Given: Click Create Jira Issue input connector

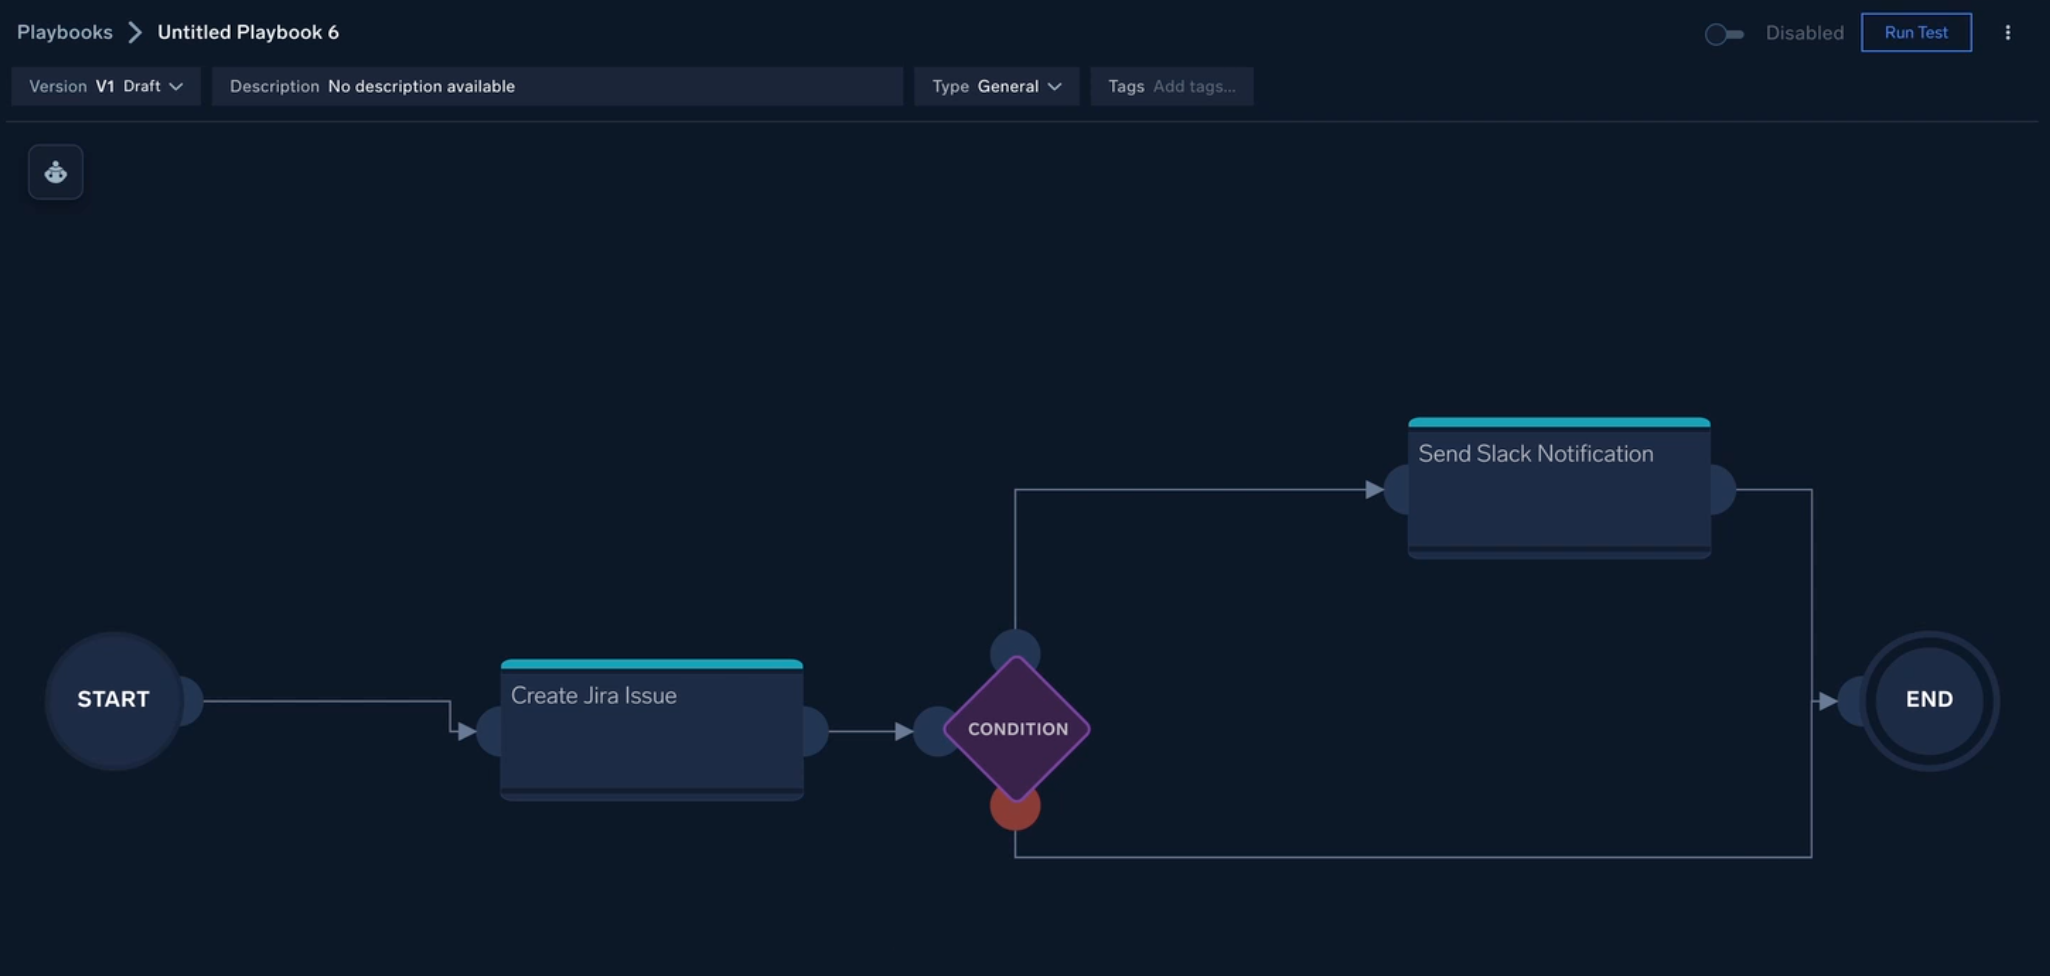Looking at the screenshot, I should [489, 731].
